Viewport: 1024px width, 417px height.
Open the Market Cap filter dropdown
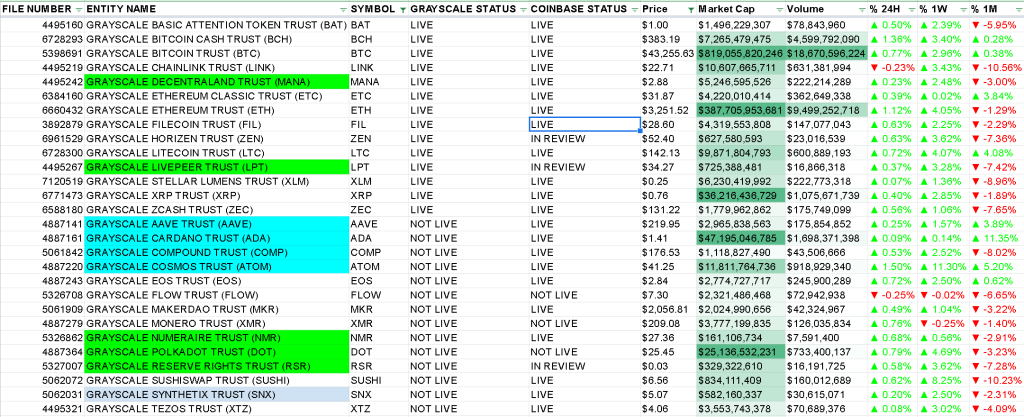[779, 10]
